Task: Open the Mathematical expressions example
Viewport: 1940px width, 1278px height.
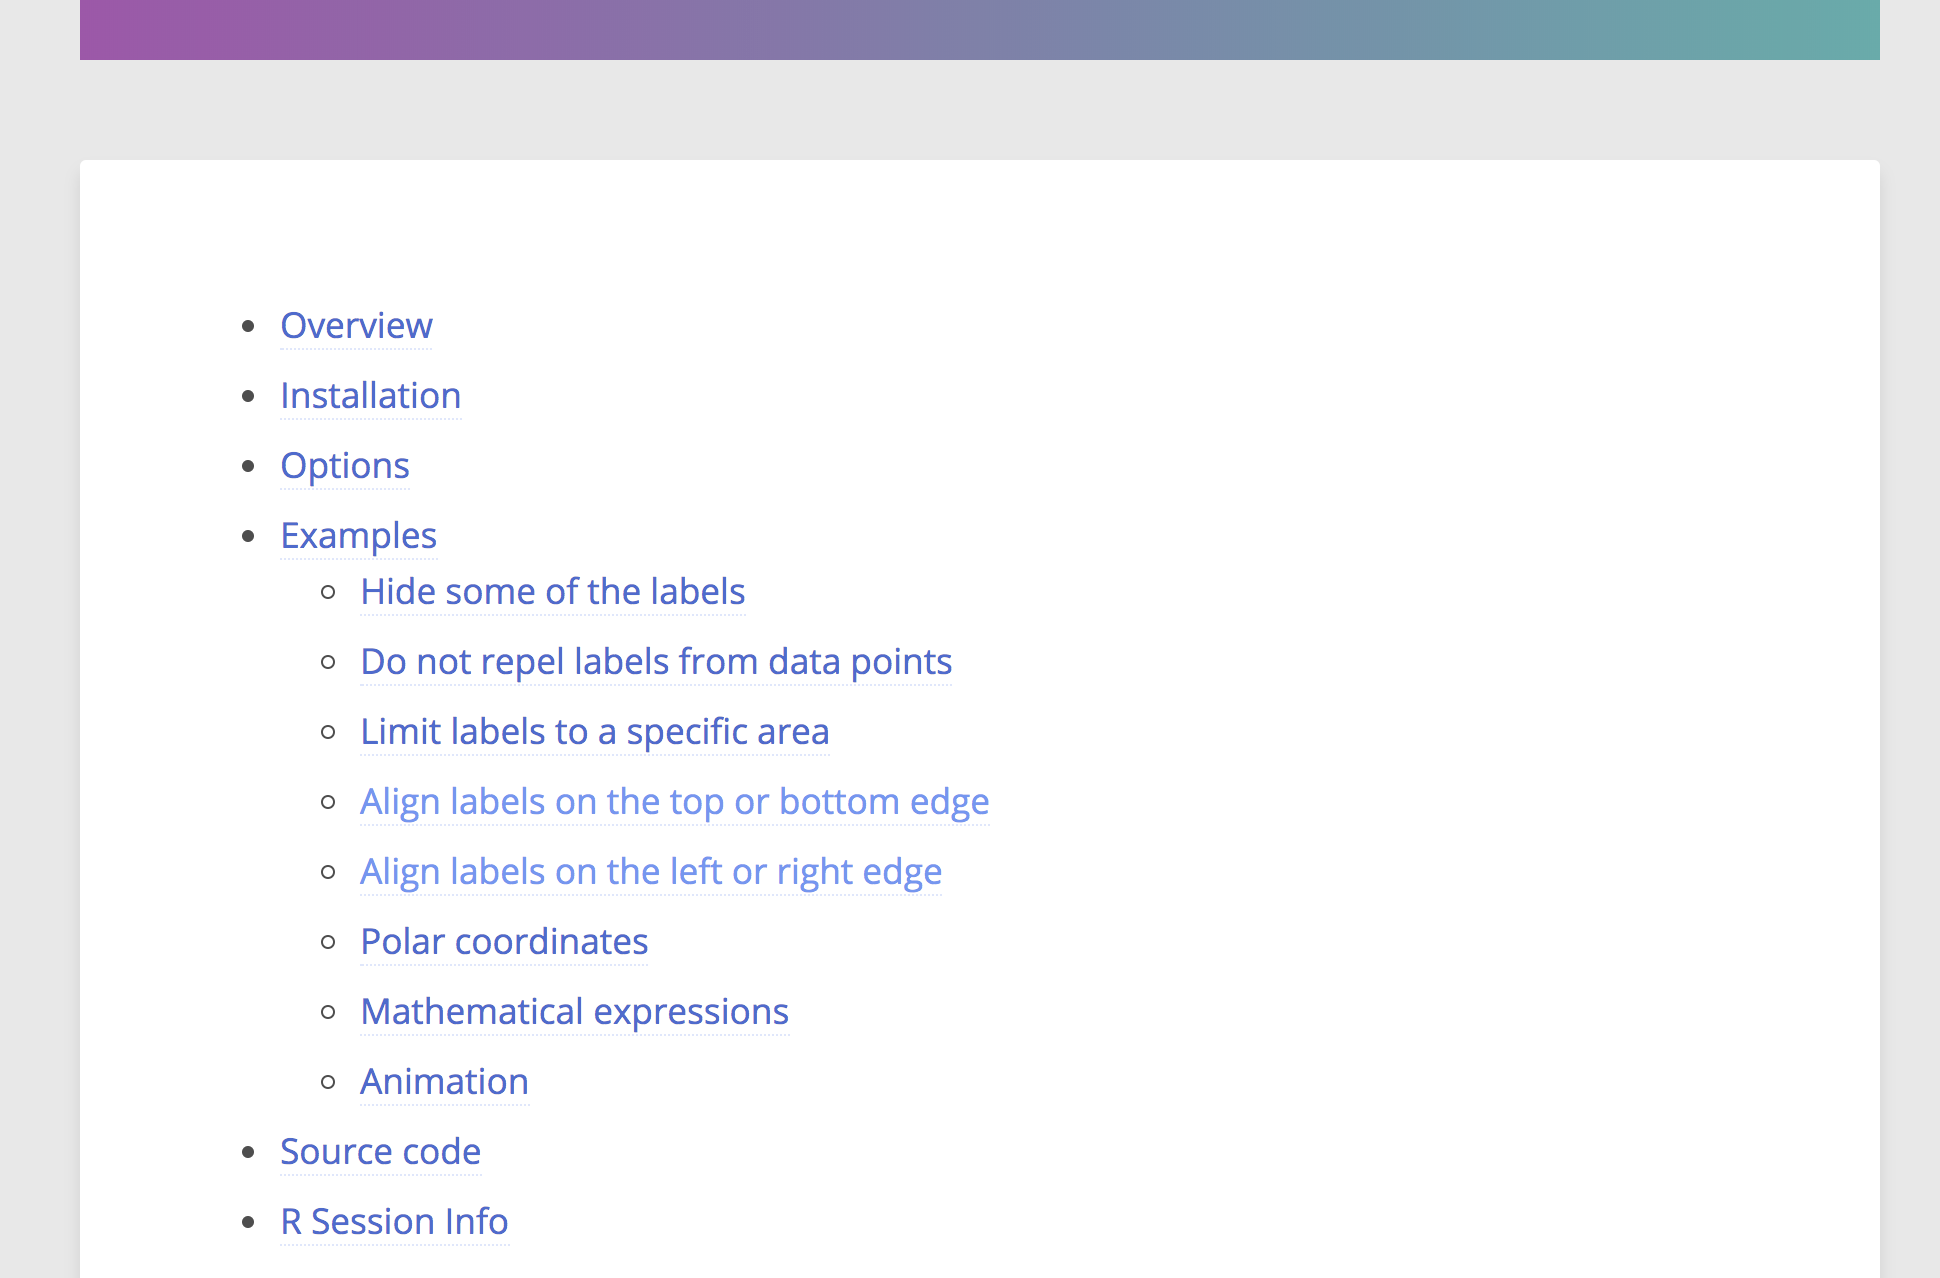Action: (x=574, y=1011)
